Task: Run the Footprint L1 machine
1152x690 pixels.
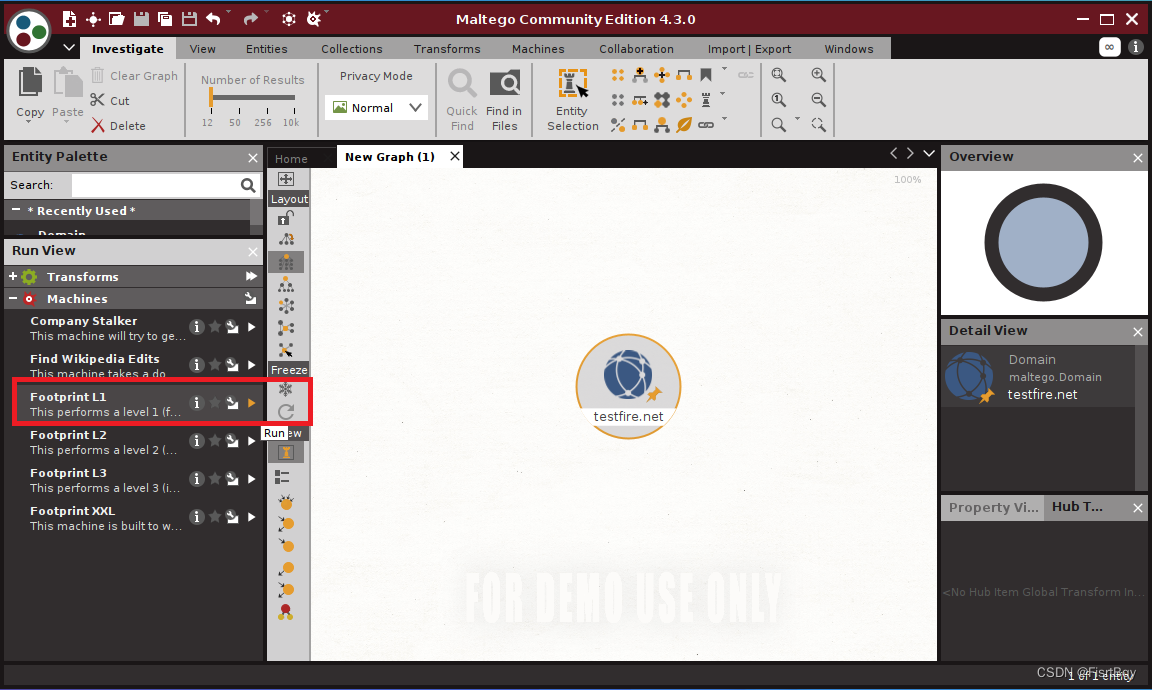Action: [251, 403]
